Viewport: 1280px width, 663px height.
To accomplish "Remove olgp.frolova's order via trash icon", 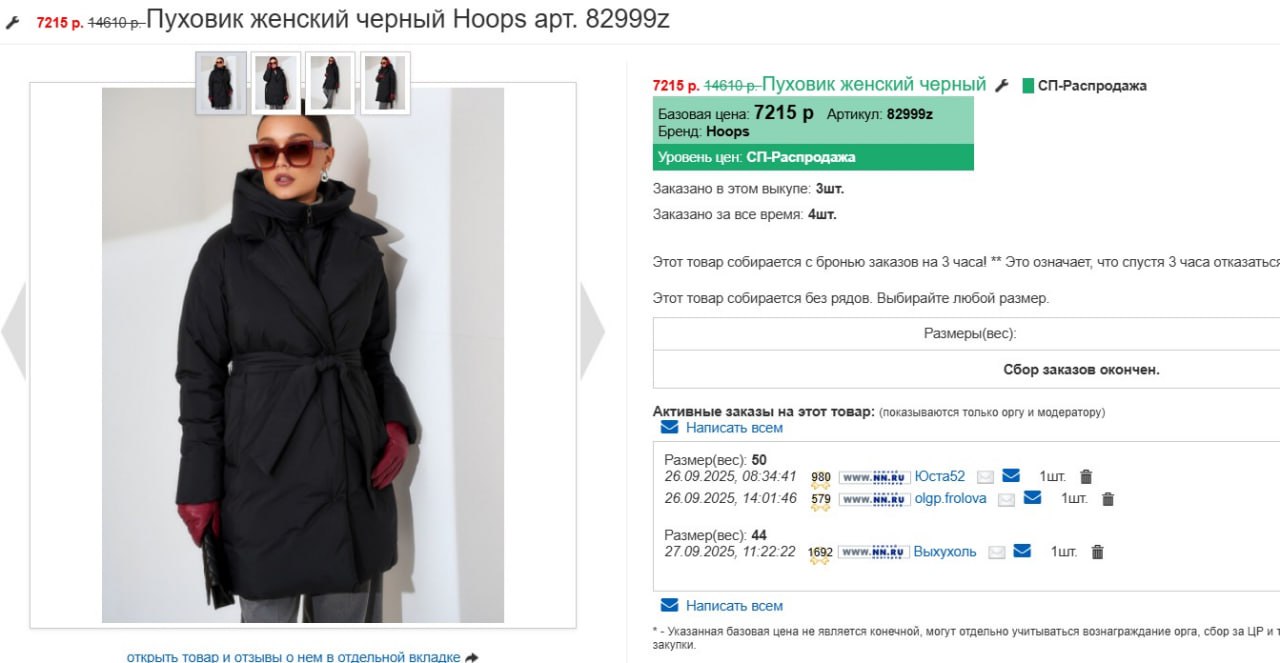I will click(1107, 499).
